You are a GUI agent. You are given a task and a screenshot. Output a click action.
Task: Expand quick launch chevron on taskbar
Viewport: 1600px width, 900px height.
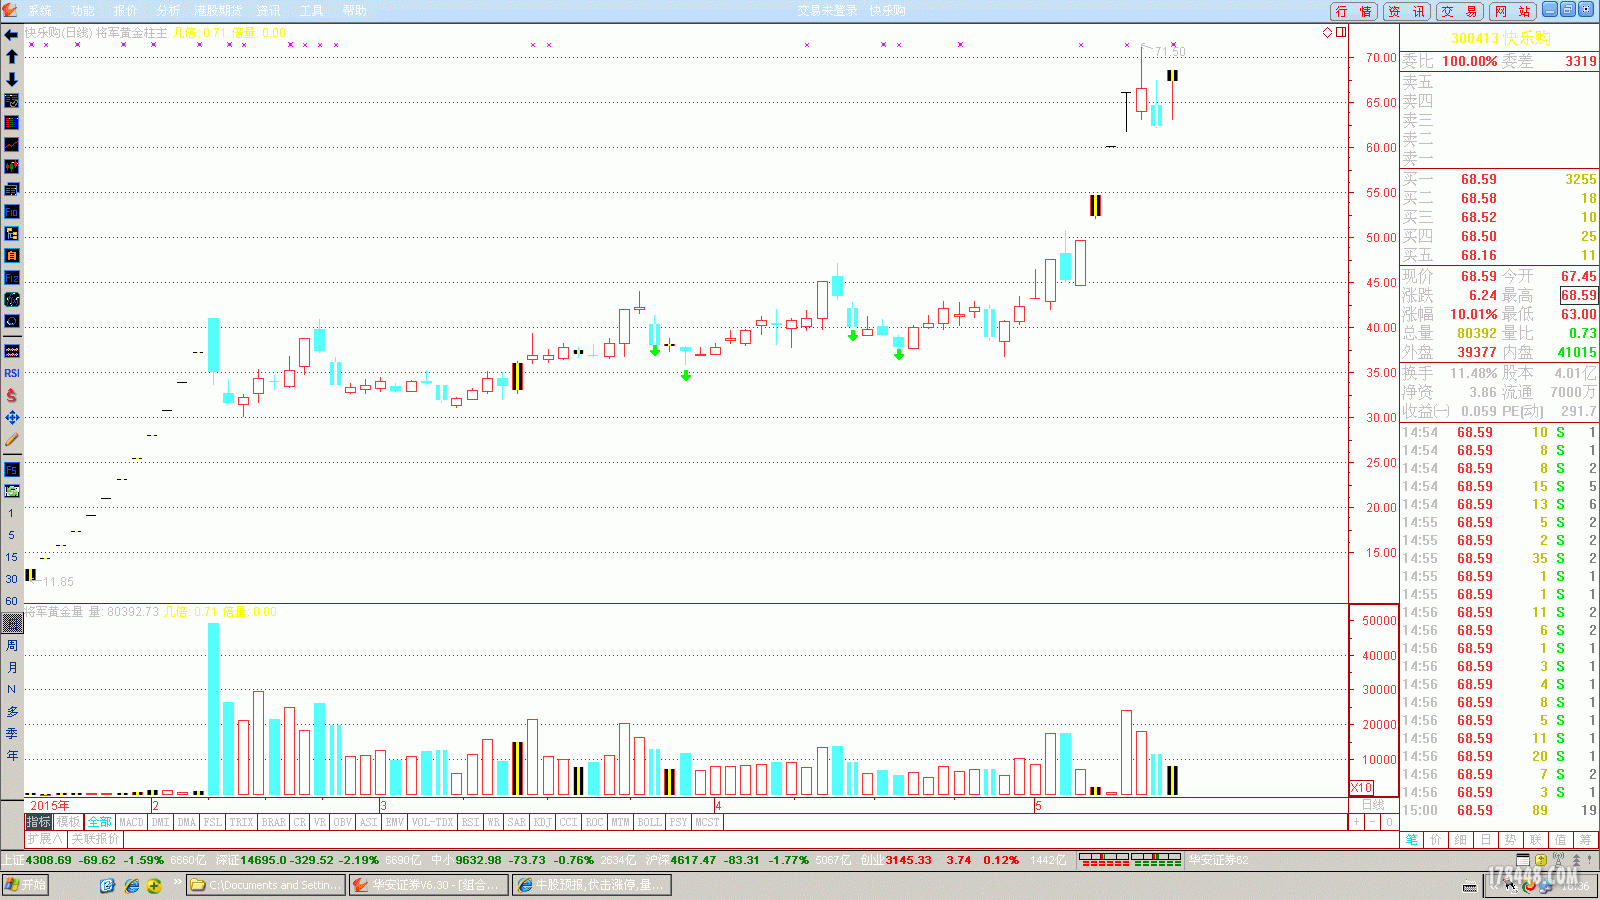point(178,883)
